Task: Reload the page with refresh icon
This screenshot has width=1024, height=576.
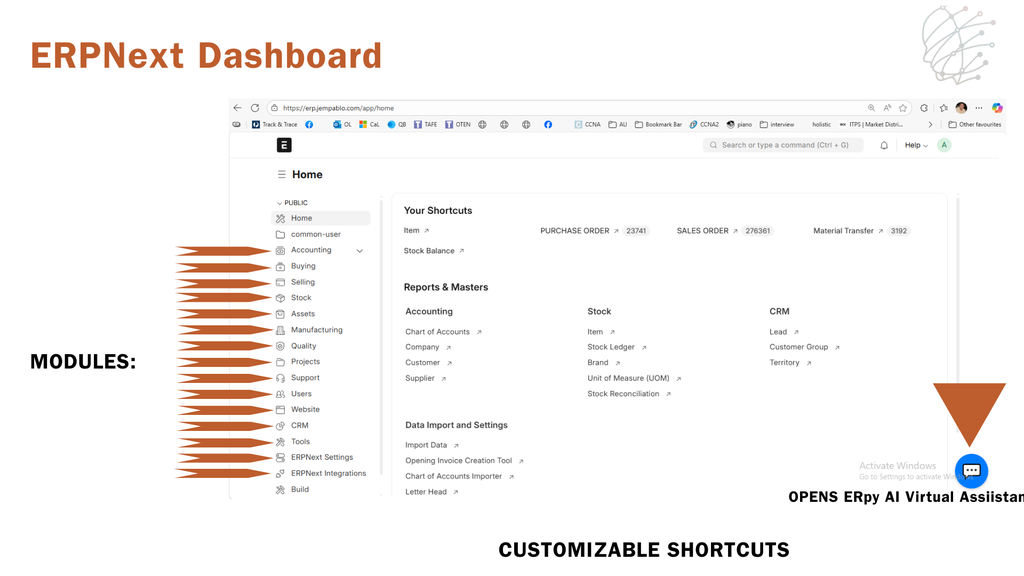Action: 255,108
